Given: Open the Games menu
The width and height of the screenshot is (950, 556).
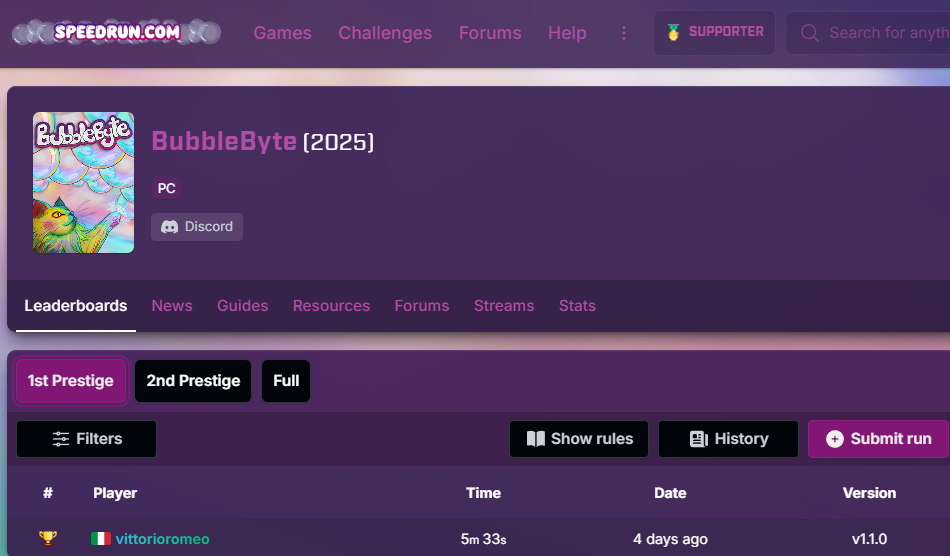Looking at the screenshot, I should 282,33.
